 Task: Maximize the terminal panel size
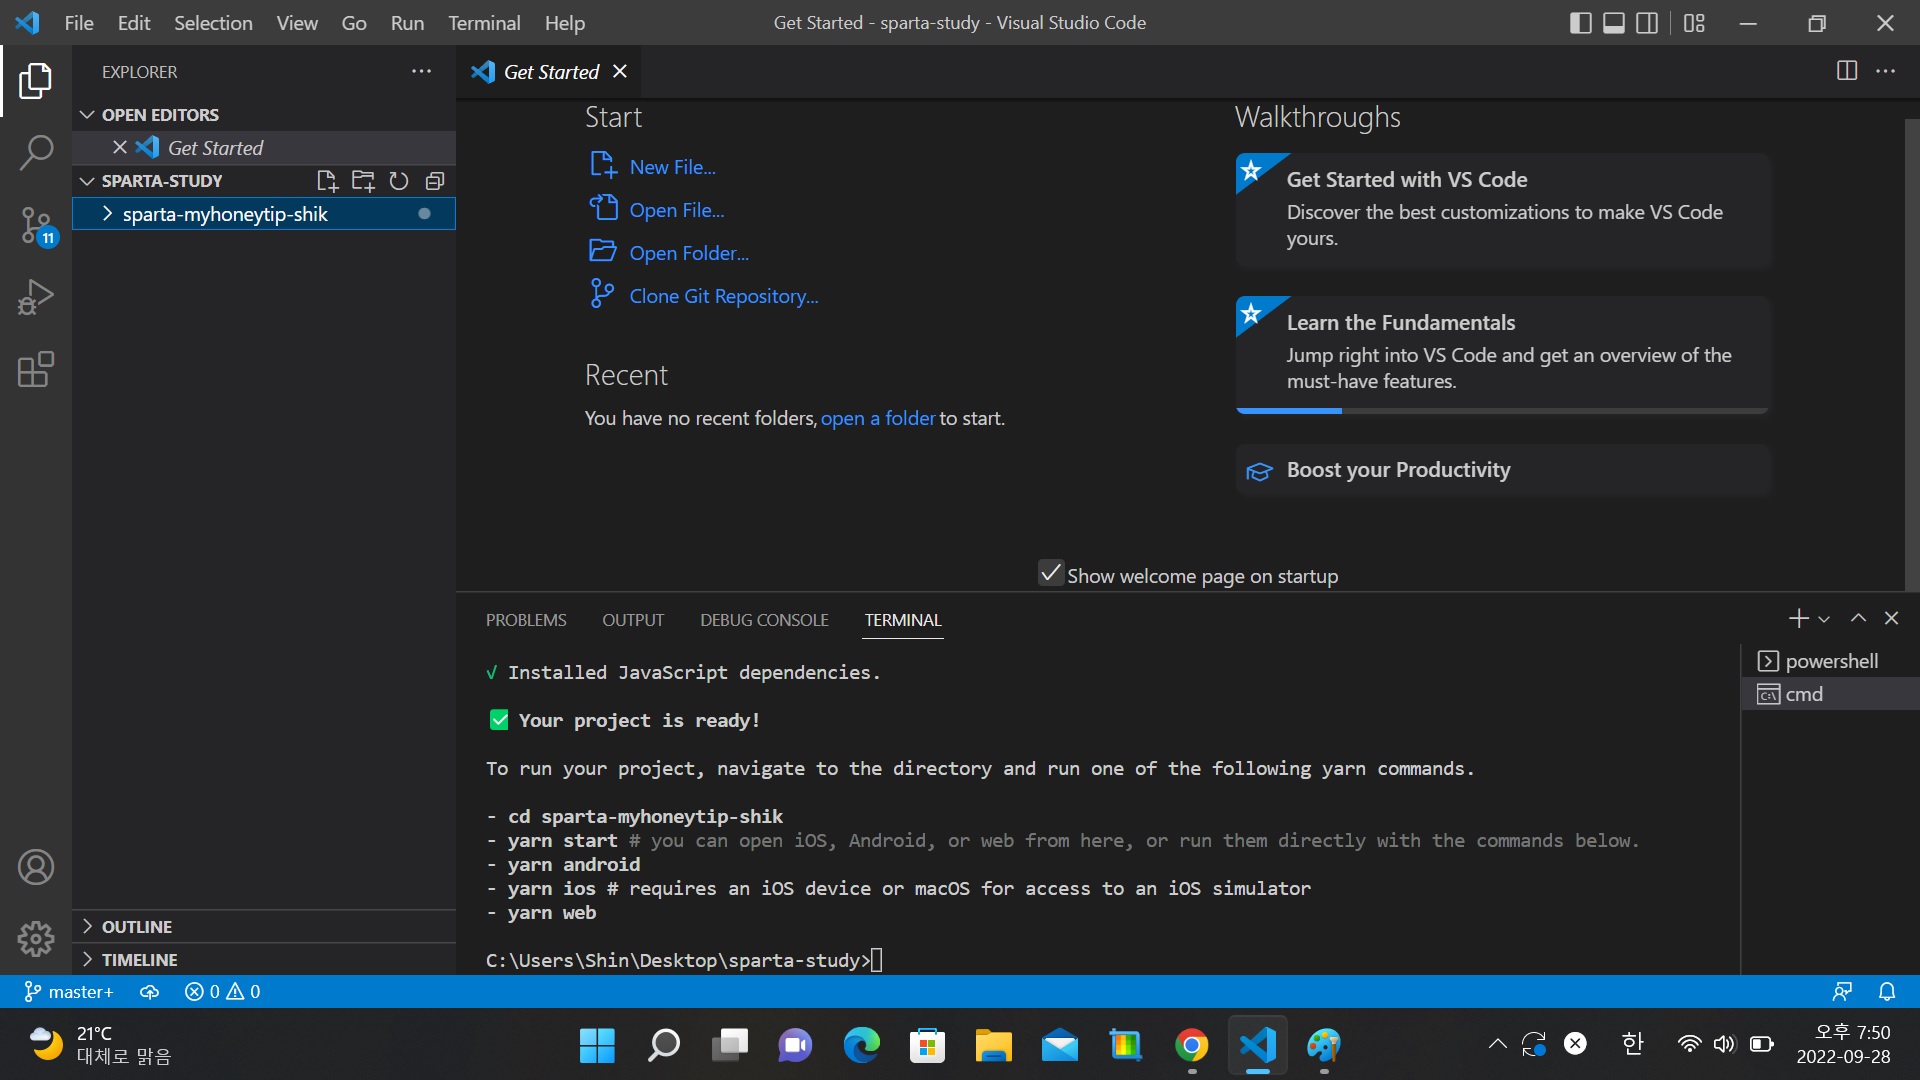coord(1858,619)
